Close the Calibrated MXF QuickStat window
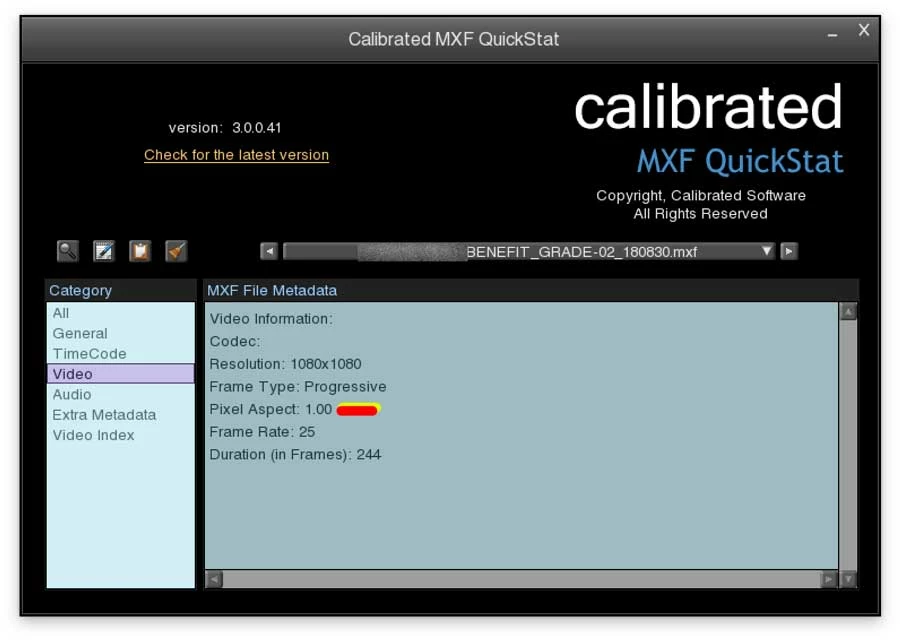900x640 pixels. (x=864, y=30)
